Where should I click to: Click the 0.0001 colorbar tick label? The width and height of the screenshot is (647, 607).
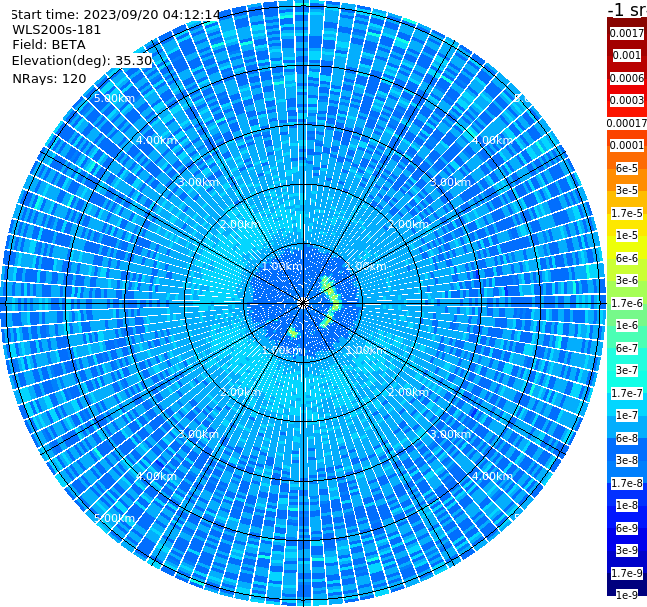tap(627, 145)
